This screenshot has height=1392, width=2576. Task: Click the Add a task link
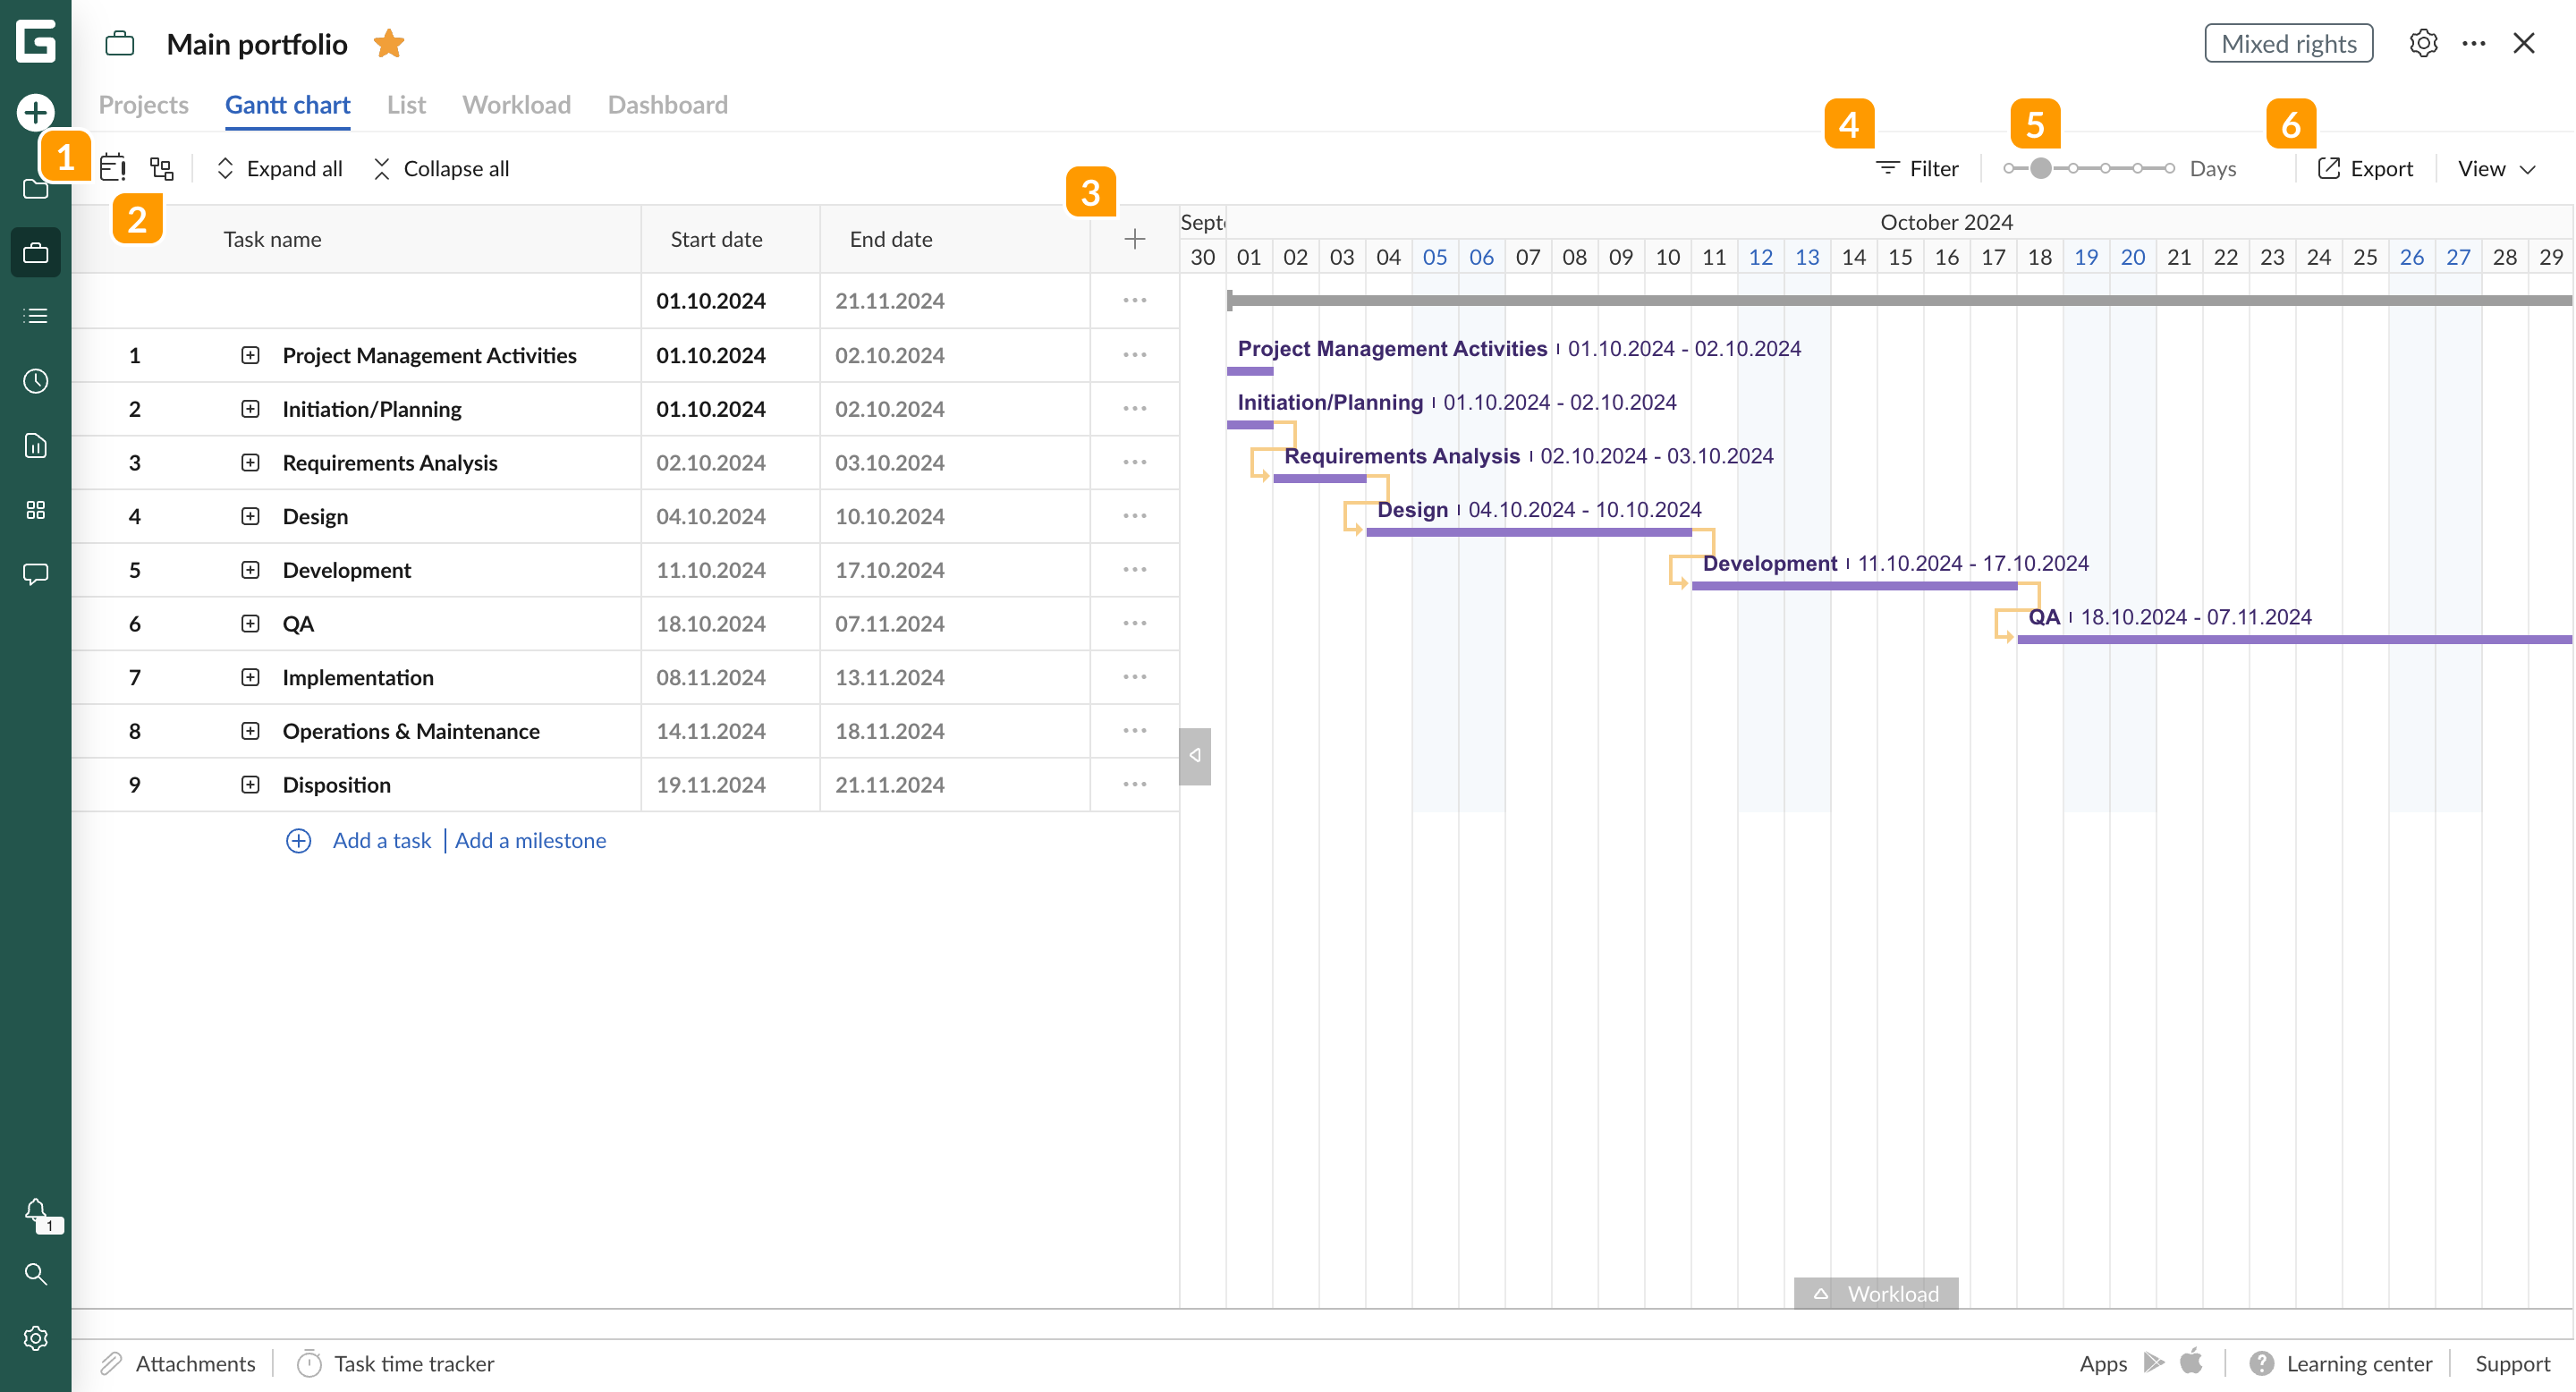point(381,840)
